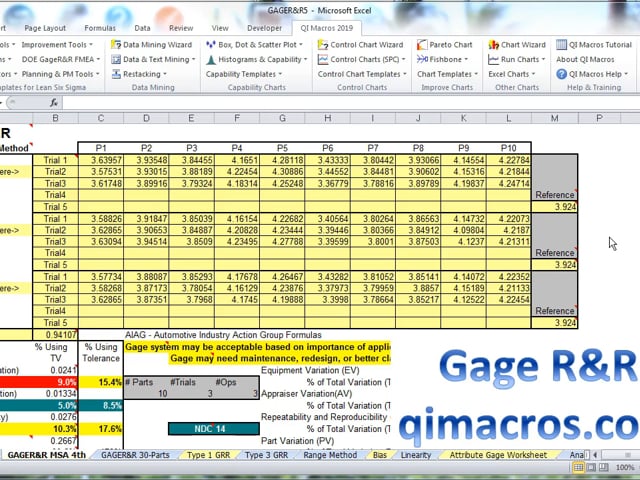Expand the Fishbone dropdown arrow
640x480 pixels.
pos(466,60)
